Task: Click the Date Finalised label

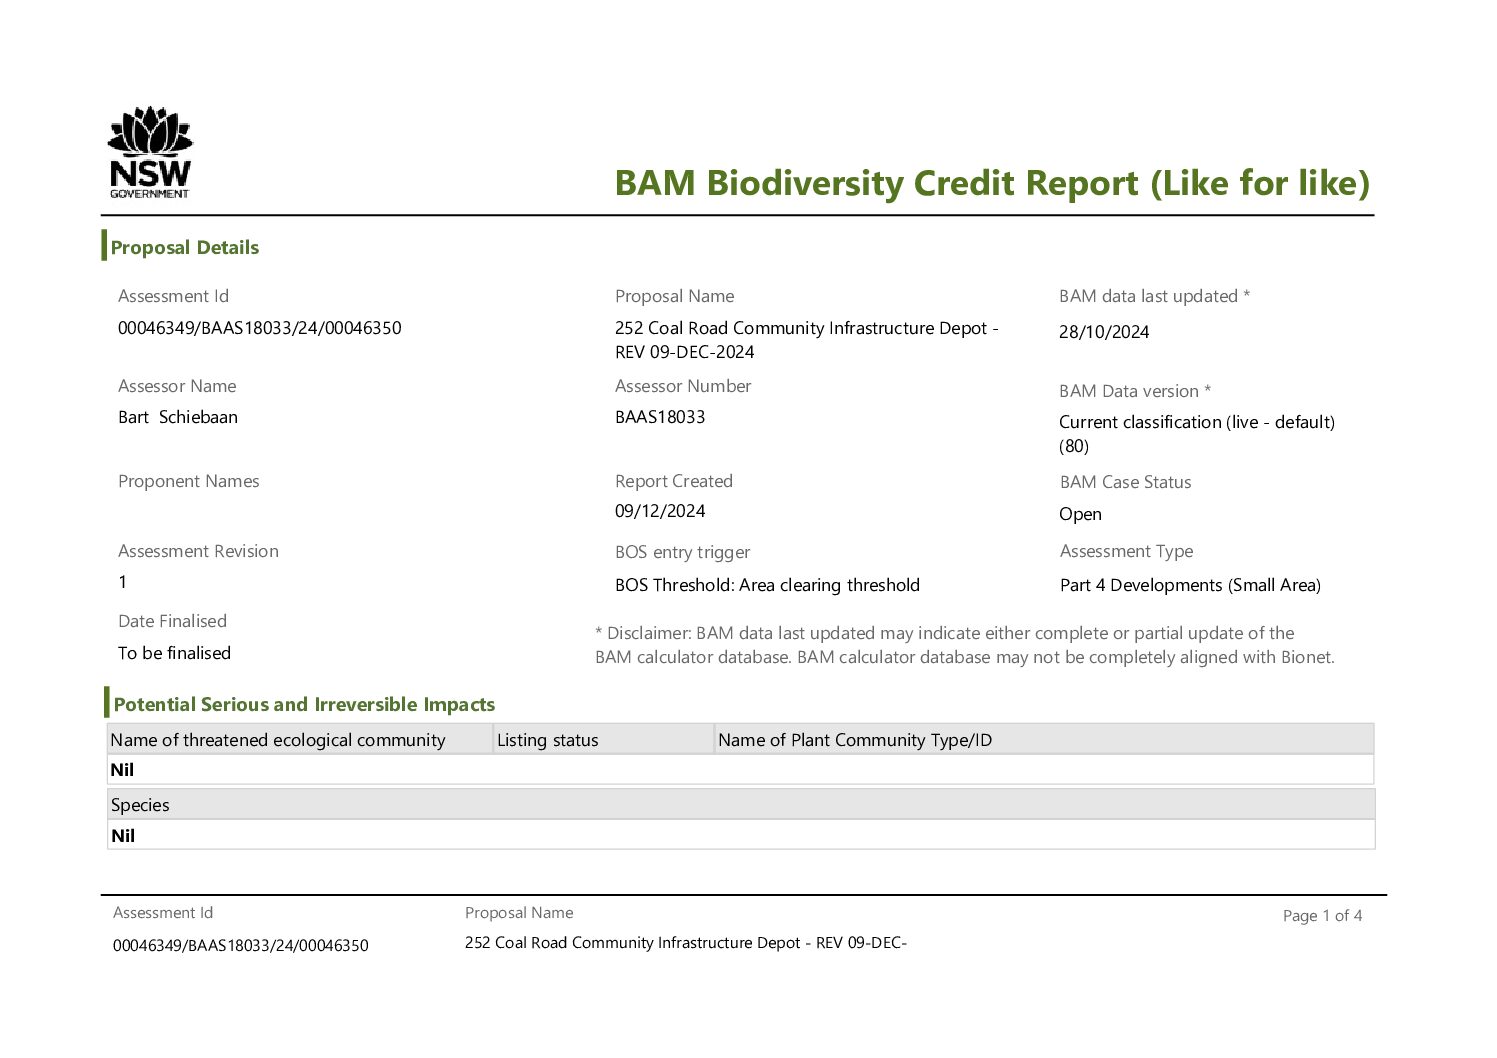Action: point(172,621)
